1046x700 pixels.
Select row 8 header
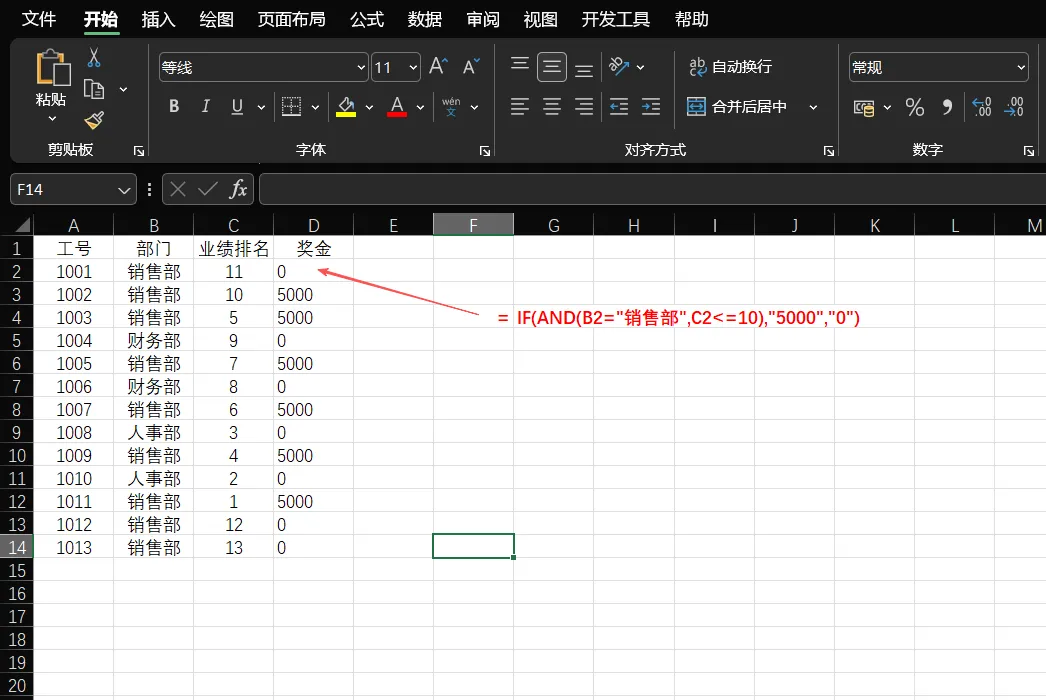(17, 410)
